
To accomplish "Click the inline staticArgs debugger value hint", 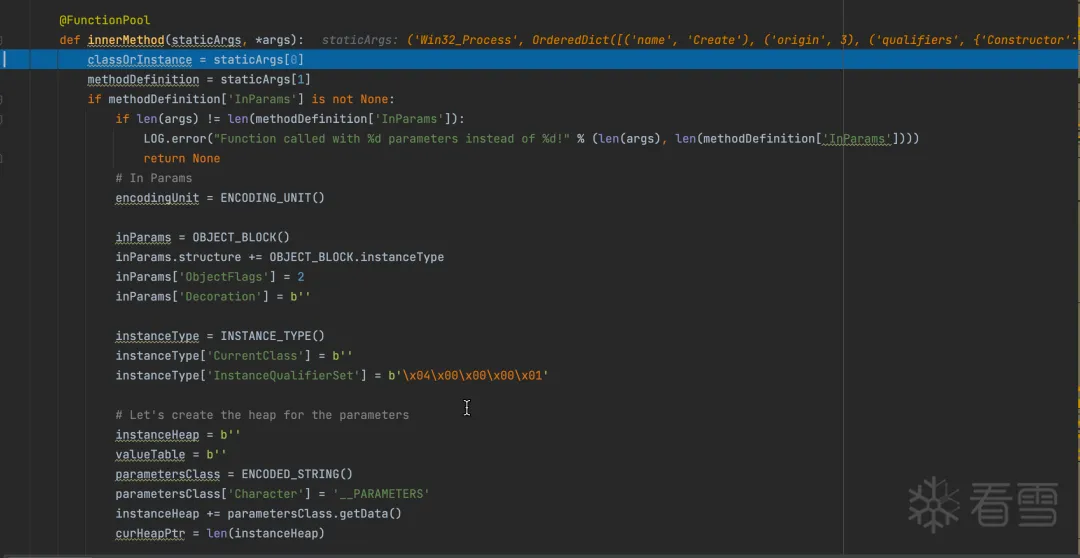I will (700, 40).
